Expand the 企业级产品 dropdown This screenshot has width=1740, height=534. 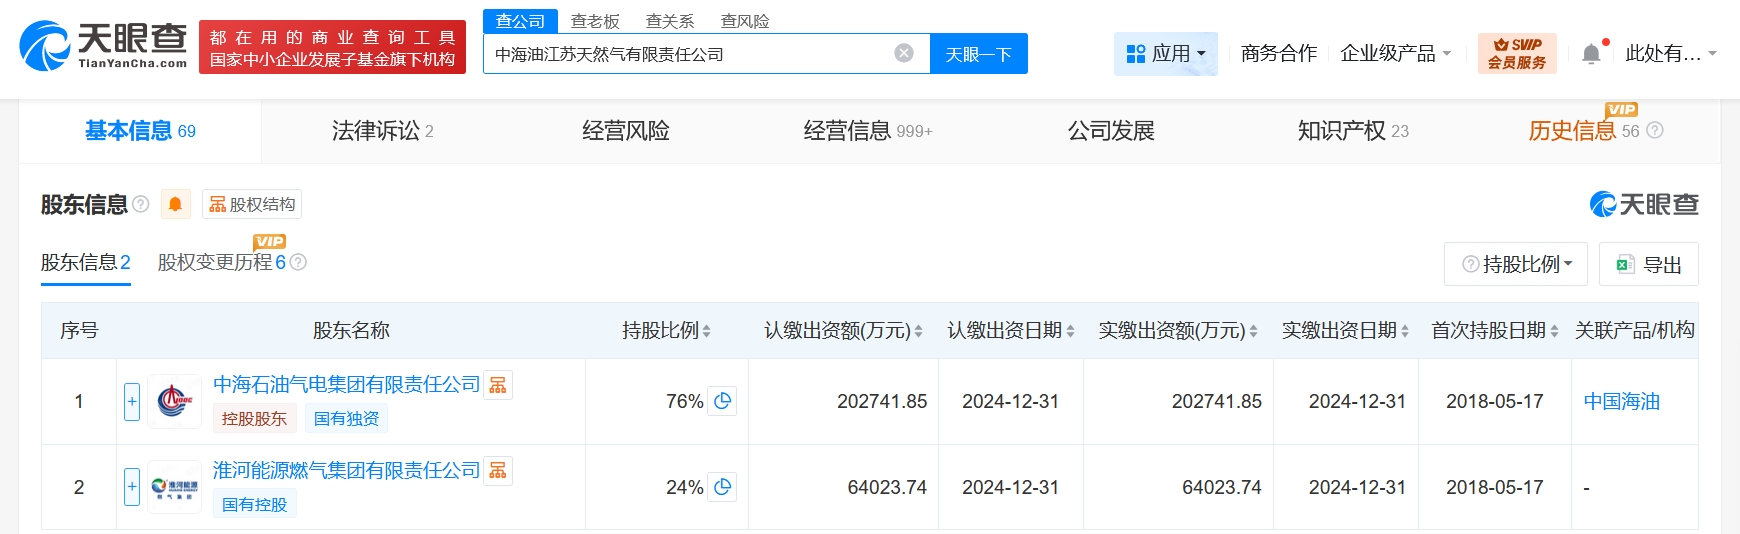[x=1395, y=54]
